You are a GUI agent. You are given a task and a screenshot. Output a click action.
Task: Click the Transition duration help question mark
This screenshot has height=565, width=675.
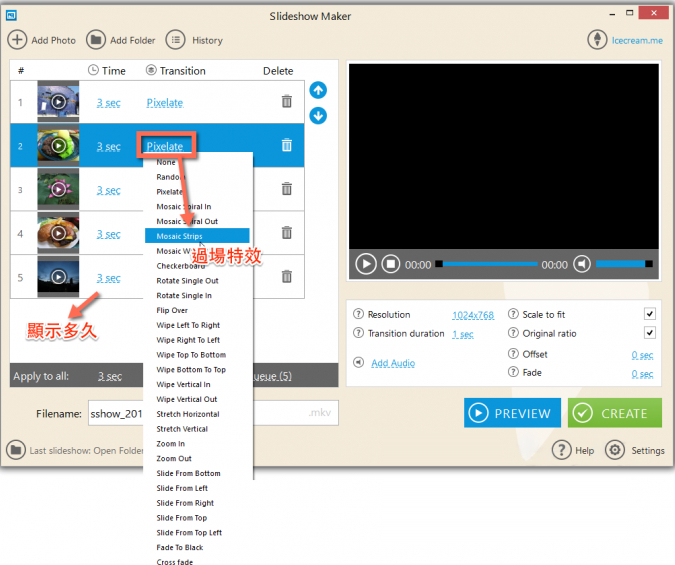tap(358, 333)
